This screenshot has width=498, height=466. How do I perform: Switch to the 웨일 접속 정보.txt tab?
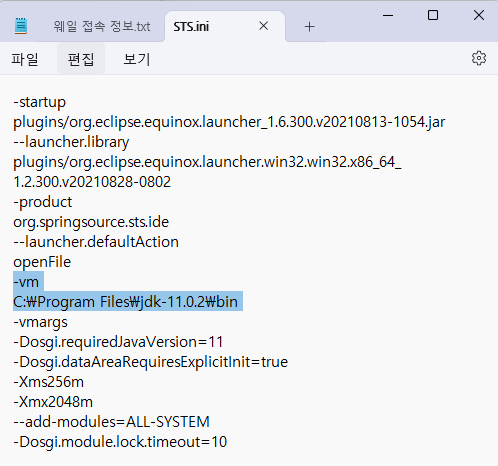click(102, 26)
